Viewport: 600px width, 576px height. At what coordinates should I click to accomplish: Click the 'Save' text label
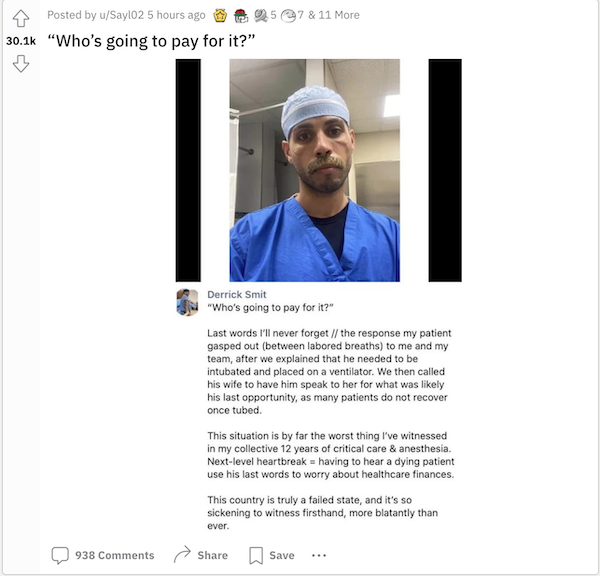pyautogui.click(x=282, y=555)
